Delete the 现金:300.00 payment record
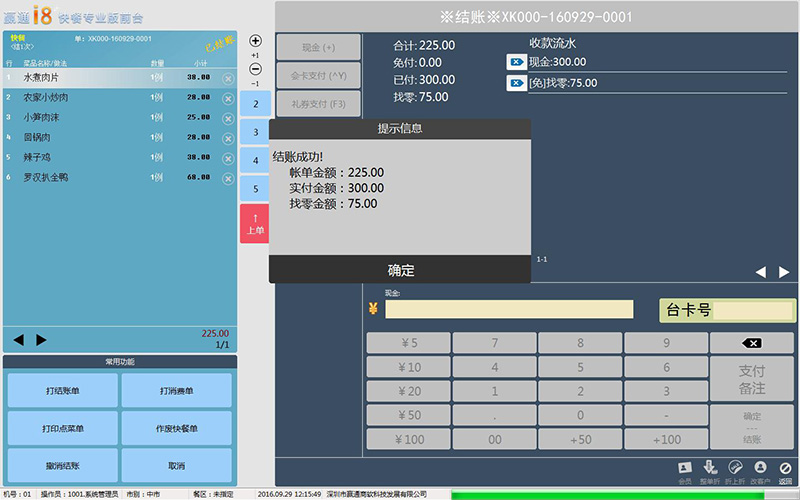 click(516, 62)
